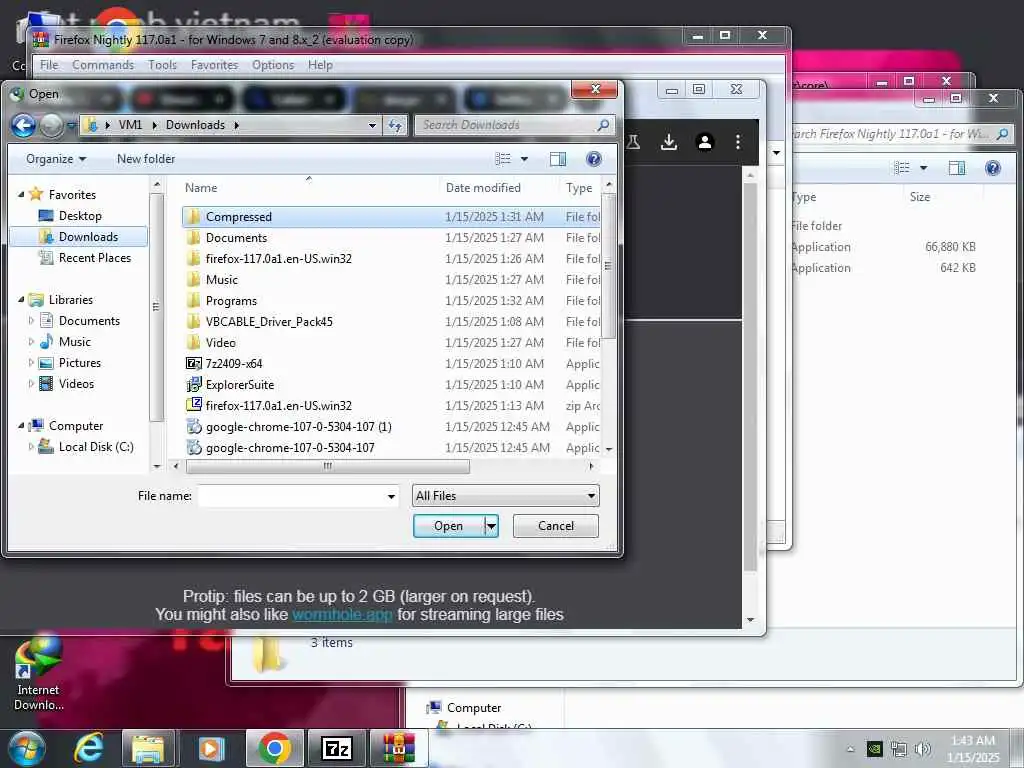Collapse the Libraries tree group
The height and width of the screenshot is (768, 1024).
click(21, 300)
